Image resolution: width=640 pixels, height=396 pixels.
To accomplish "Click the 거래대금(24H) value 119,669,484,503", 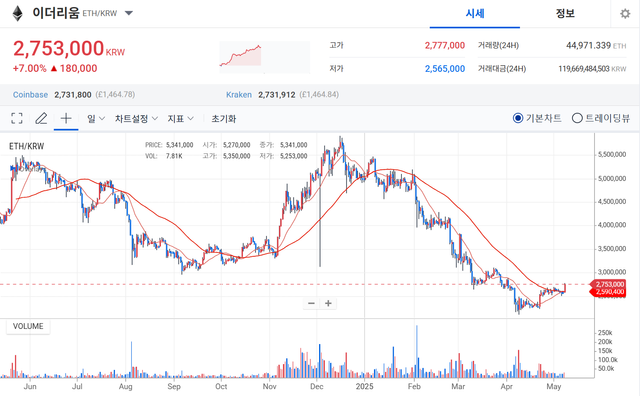I will 584,69.
